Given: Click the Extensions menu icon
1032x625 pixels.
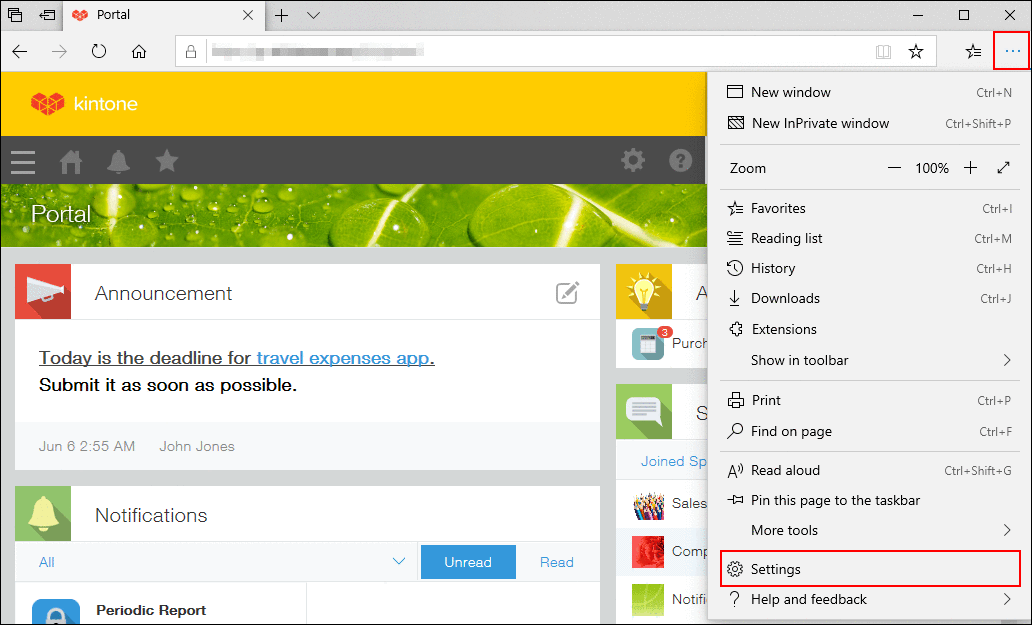Looking at the screenshot, I should [x=735, y=329].
